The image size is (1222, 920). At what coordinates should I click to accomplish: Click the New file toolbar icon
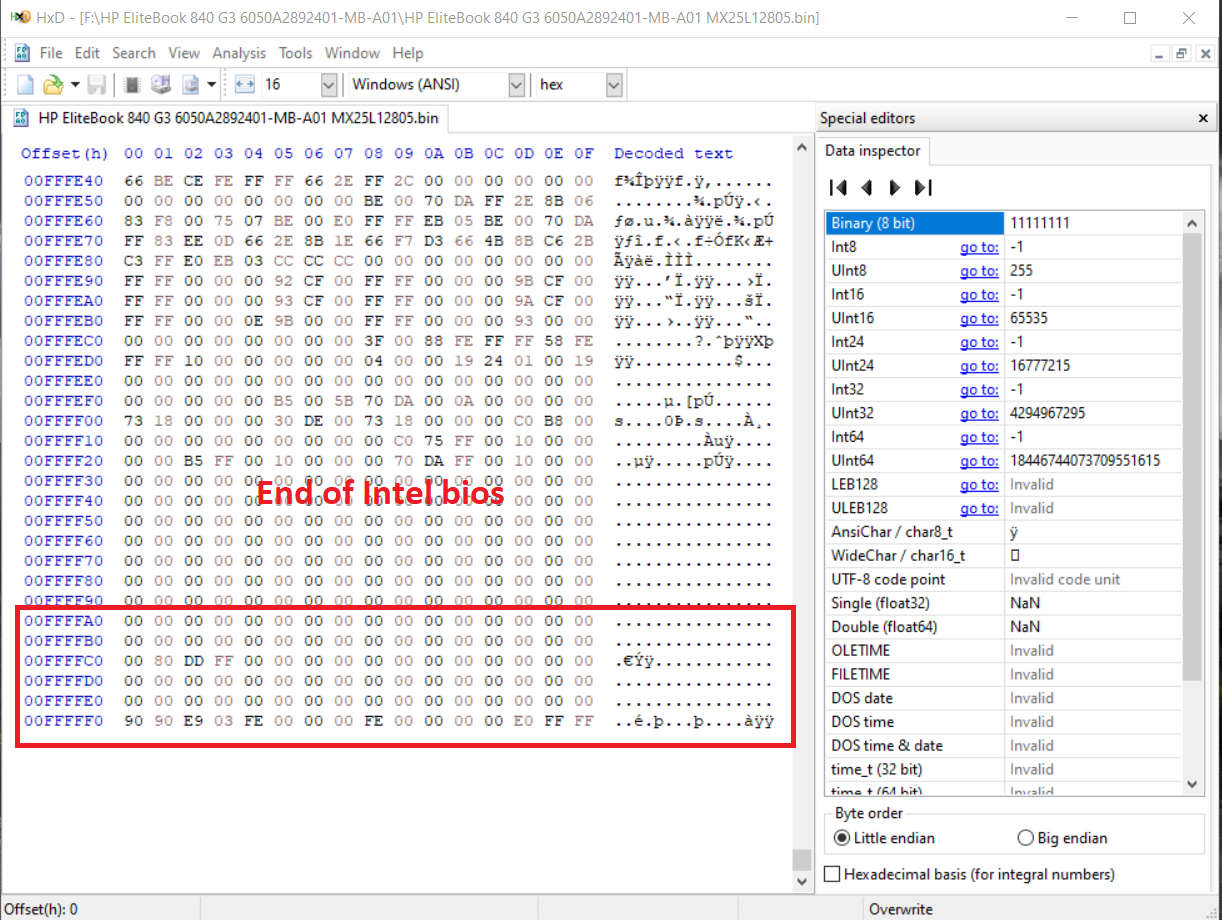[x=26, y=85]
